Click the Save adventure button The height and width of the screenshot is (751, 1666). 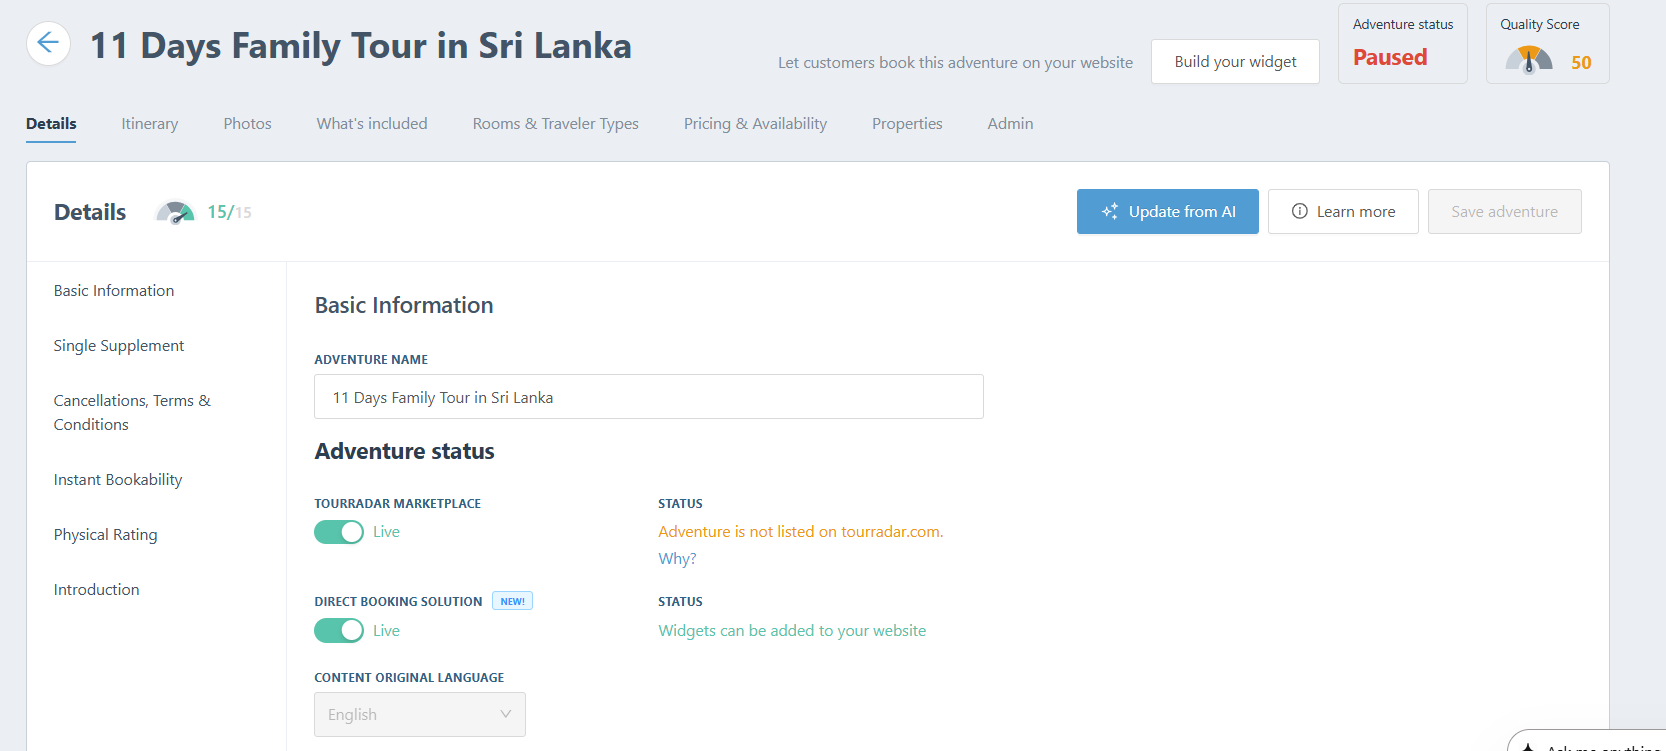point(1504,212)
